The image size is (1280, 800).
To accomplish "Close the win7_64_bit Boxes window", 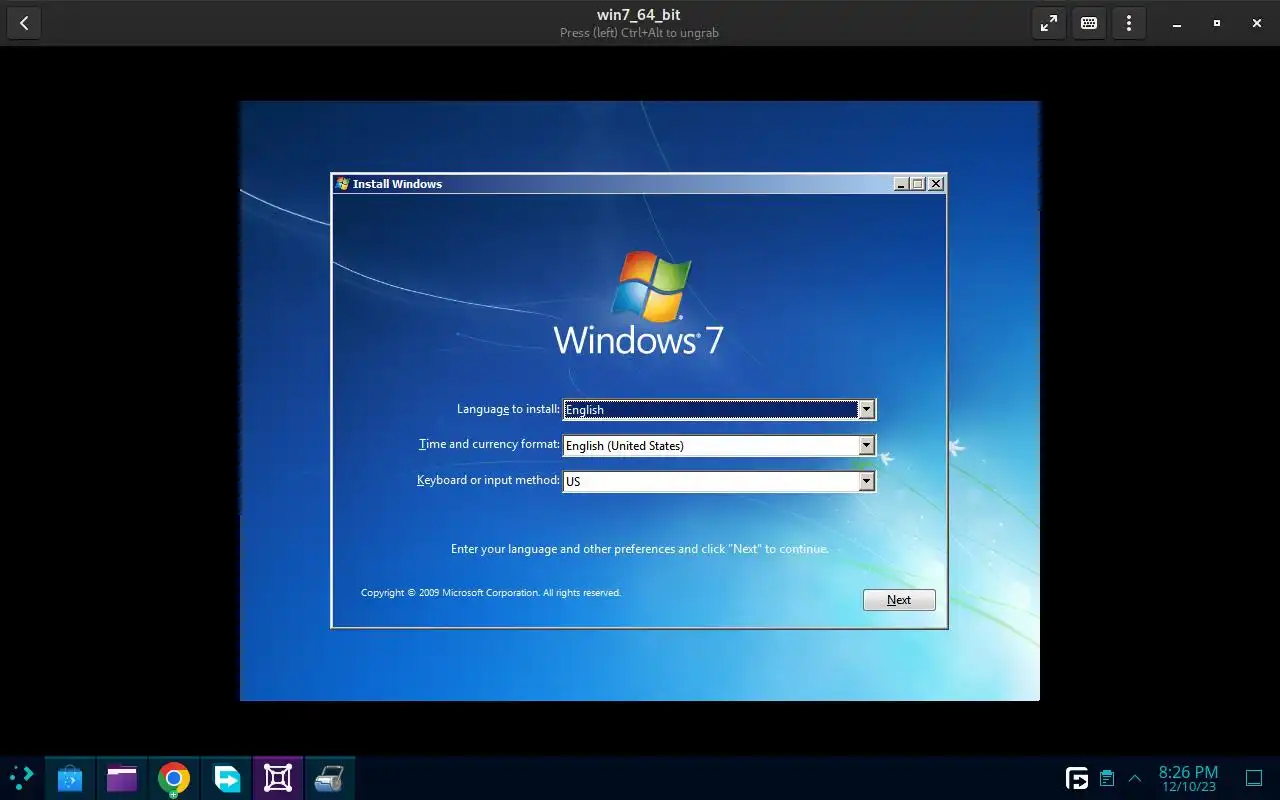I will pos(1257,23).
